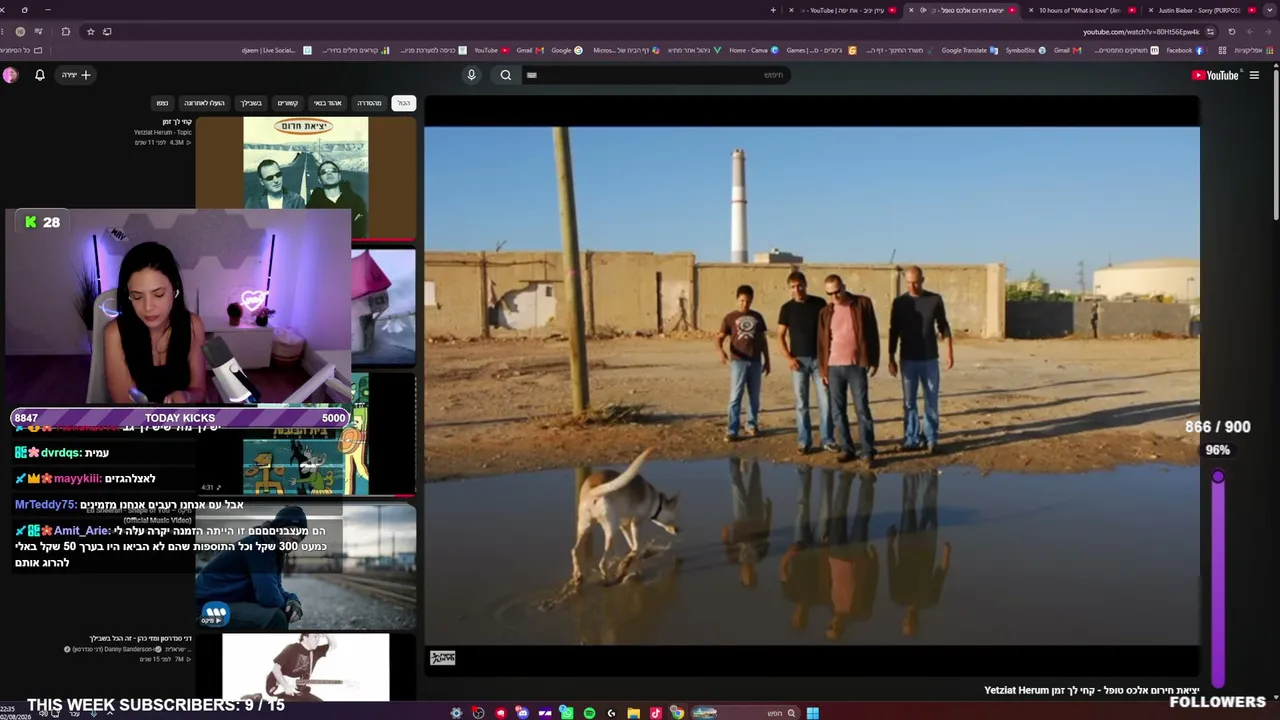
Task: Open the YouTube bookmark in bookmarks bar
Action: point(491,50)
